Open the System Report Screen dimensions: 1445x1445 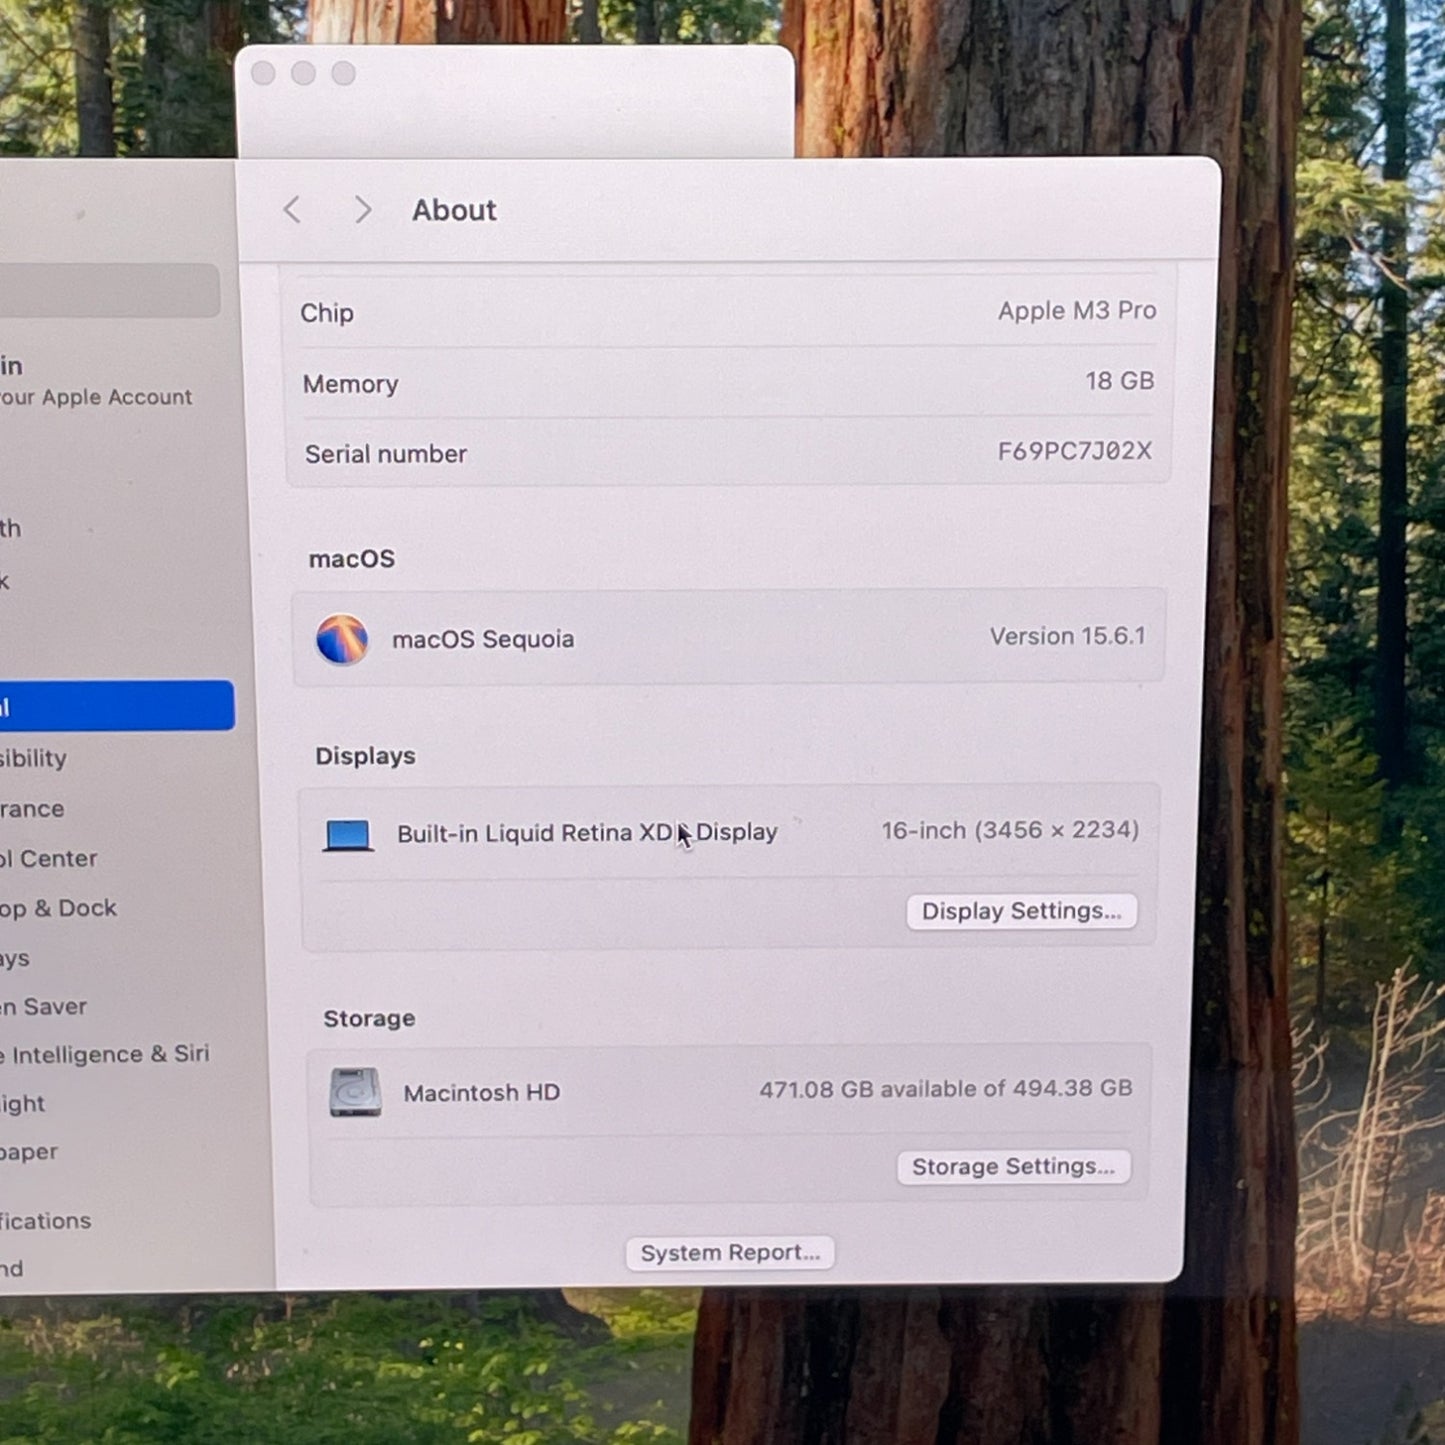[730, 1253]
